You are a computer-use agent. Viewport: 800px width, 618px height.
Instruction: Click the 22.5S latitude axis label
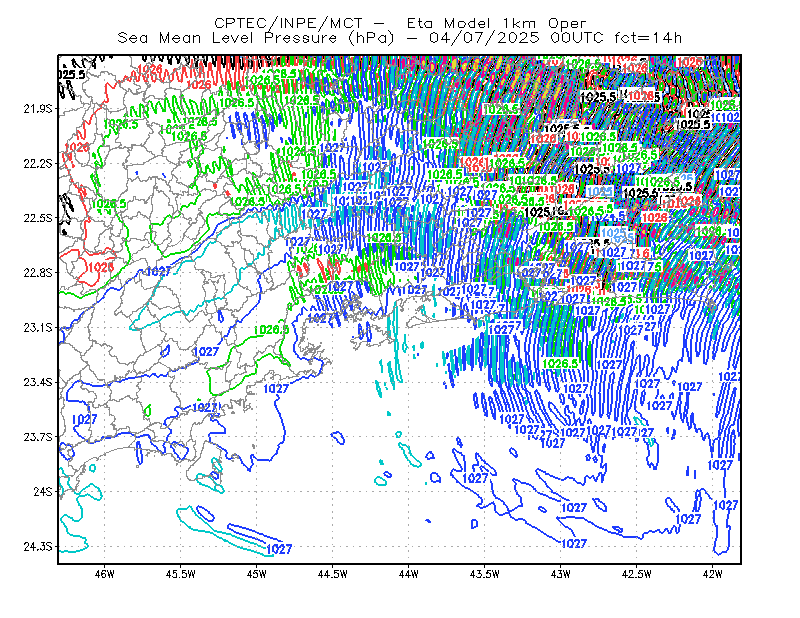[38, 218]
